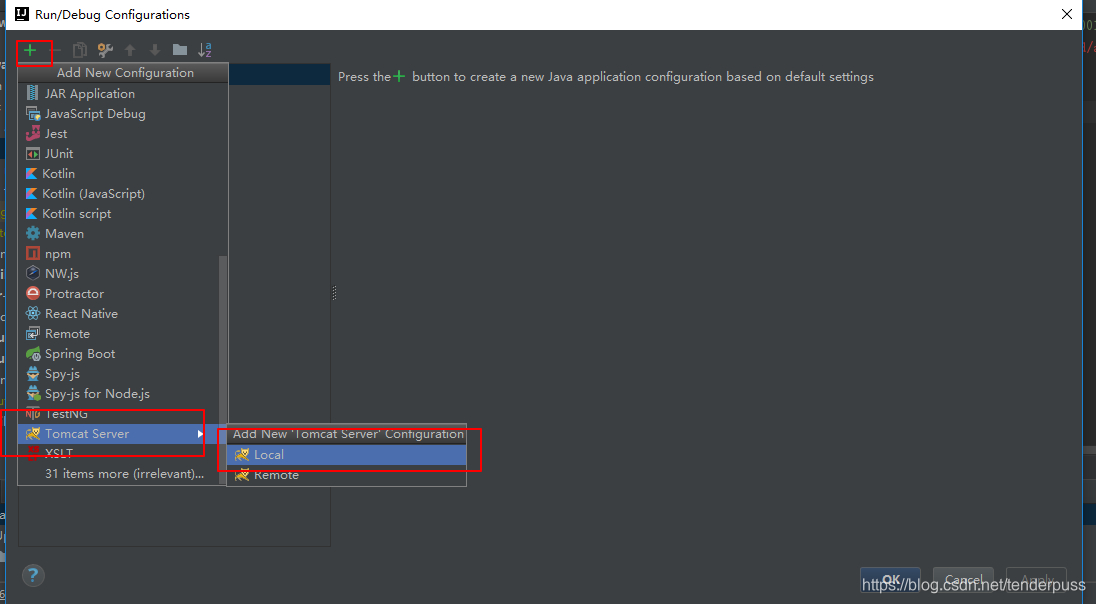Viewport: 1096px width, 604px height.
Task: Click the JAR Application icon
Action: coord(33,93)
